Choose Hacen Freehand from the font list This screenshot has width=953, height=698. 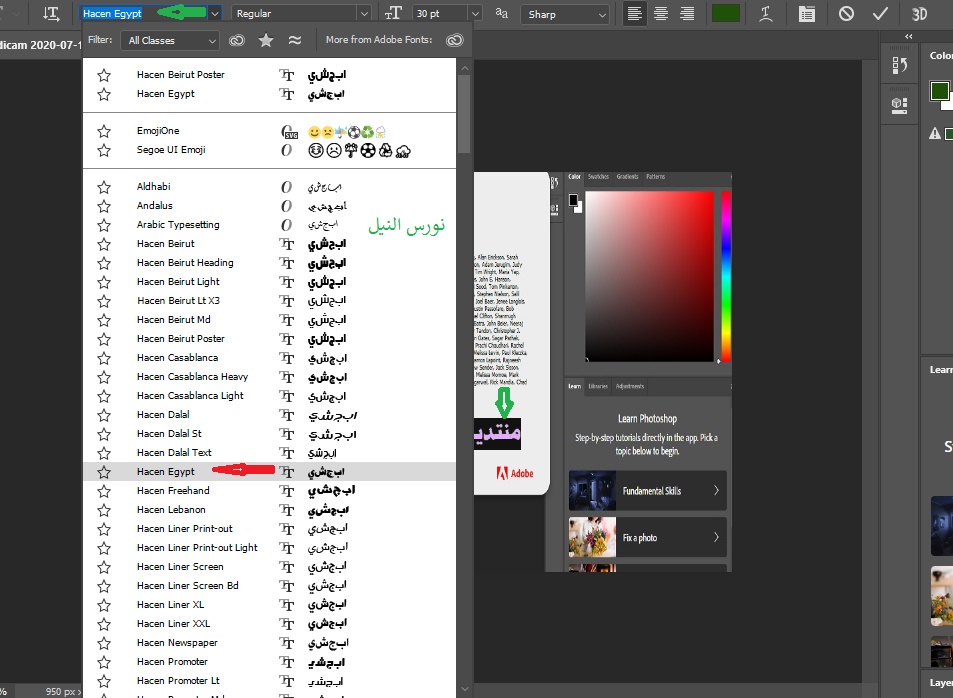tap(173, 491)
